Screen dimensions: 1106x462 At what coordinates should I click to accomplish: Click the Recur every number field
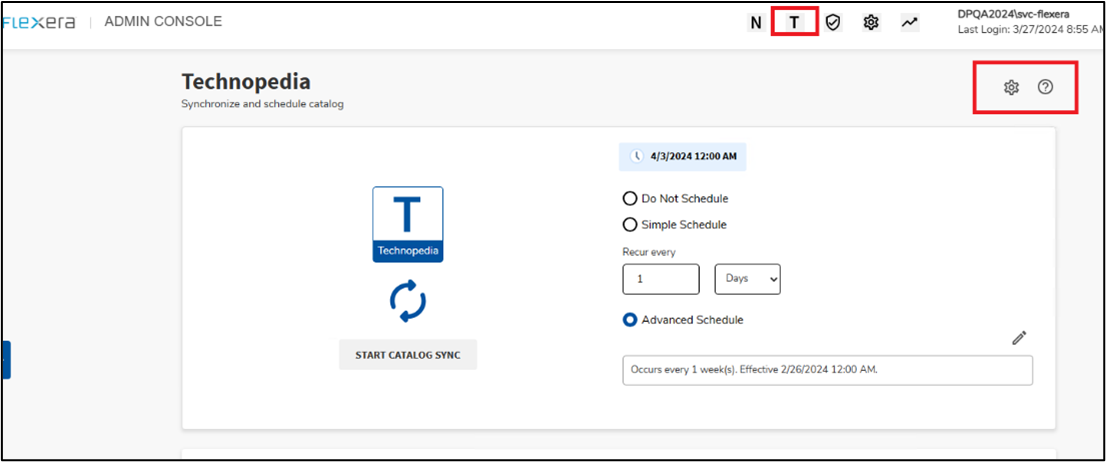click(660, 279)
